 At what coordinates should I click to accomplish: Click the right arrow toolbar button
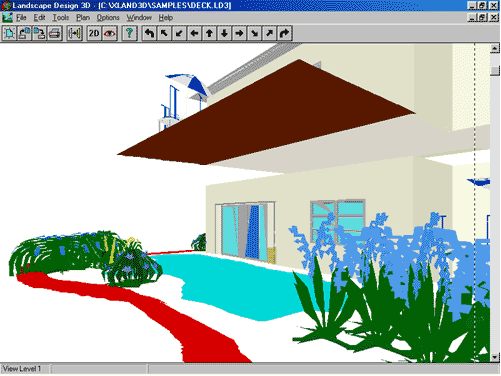(239, 33)
